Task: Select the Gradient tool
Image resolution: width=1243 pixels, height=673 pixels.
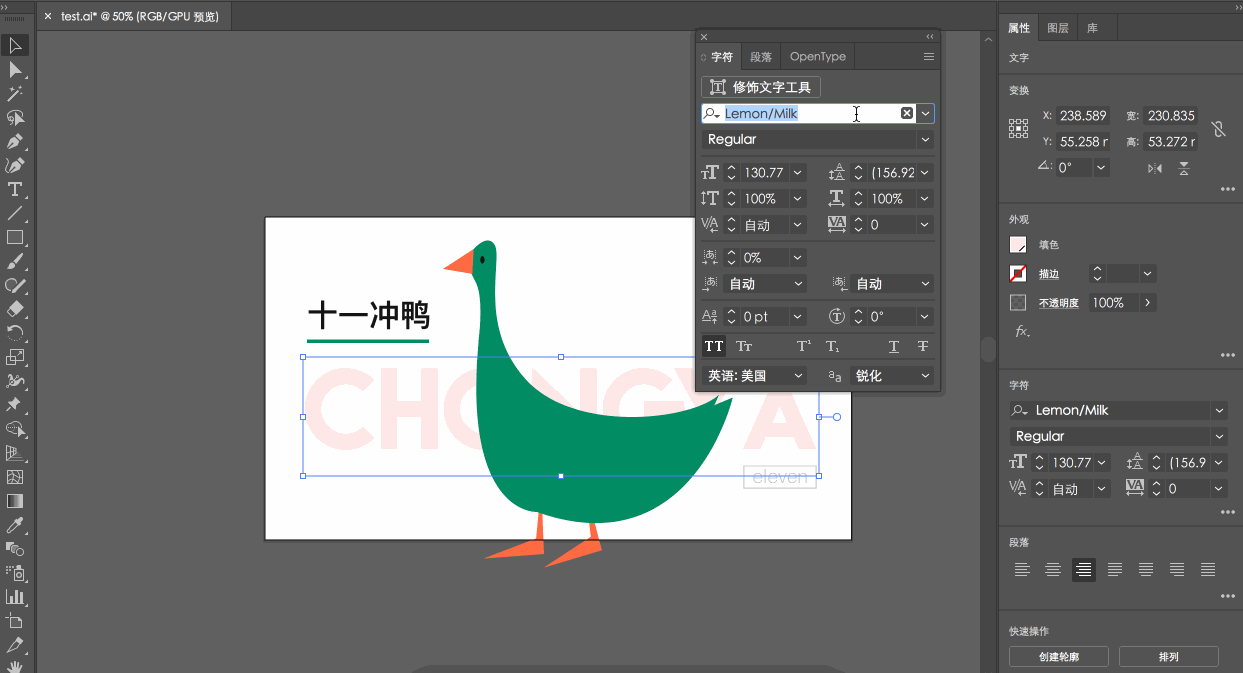Action: coord(16,501)
